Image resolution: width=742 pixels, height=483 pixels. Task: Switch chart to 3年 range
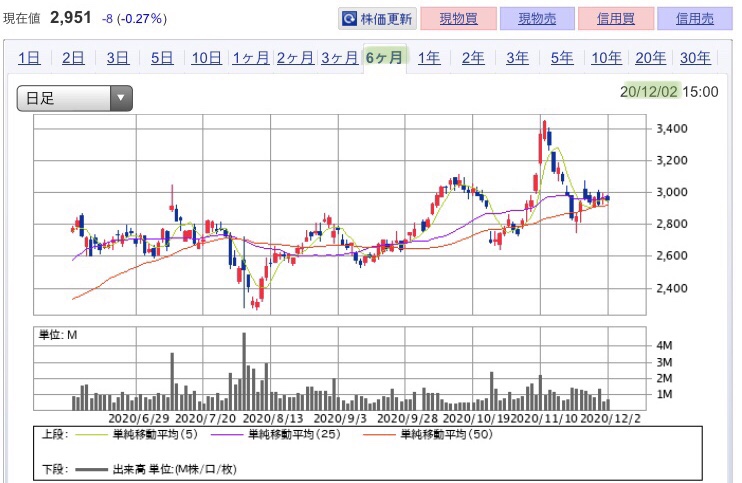pyautogui.click(x=517, y=58)
